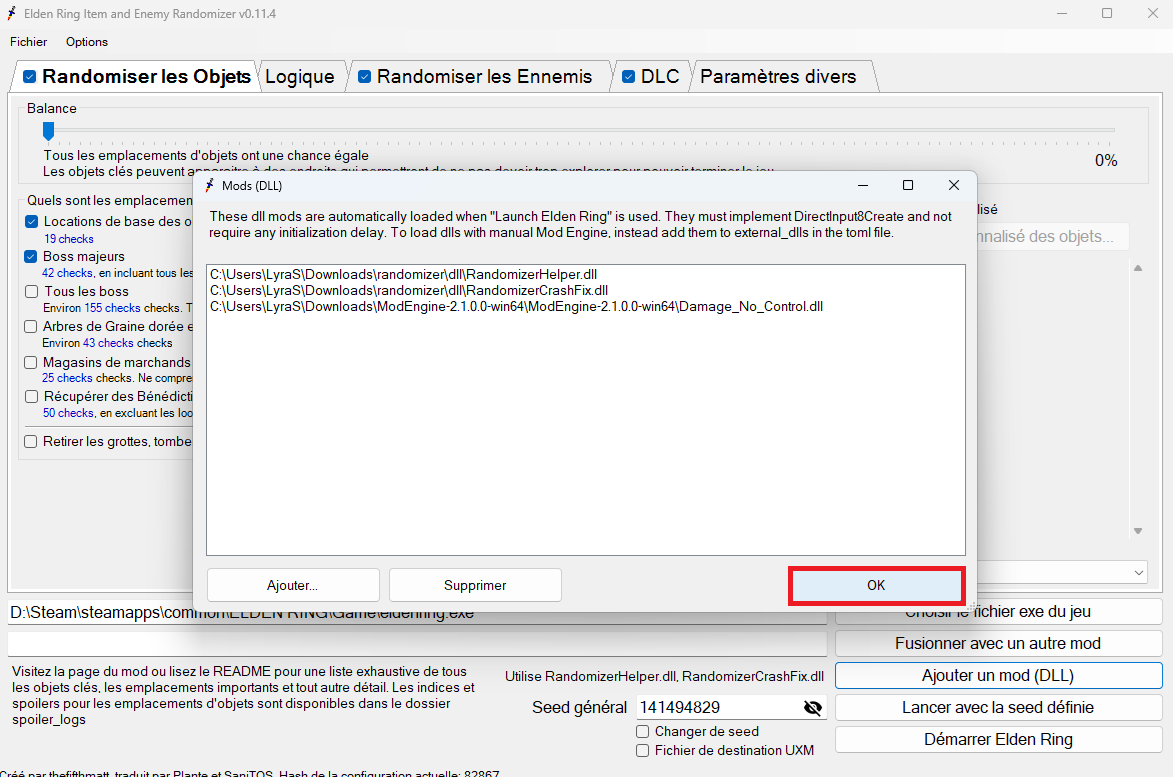This screenshot has width=1173, height=777.
Task: Click the Mods (DLL) dialog title icon
Action: (x=210, y=185)
